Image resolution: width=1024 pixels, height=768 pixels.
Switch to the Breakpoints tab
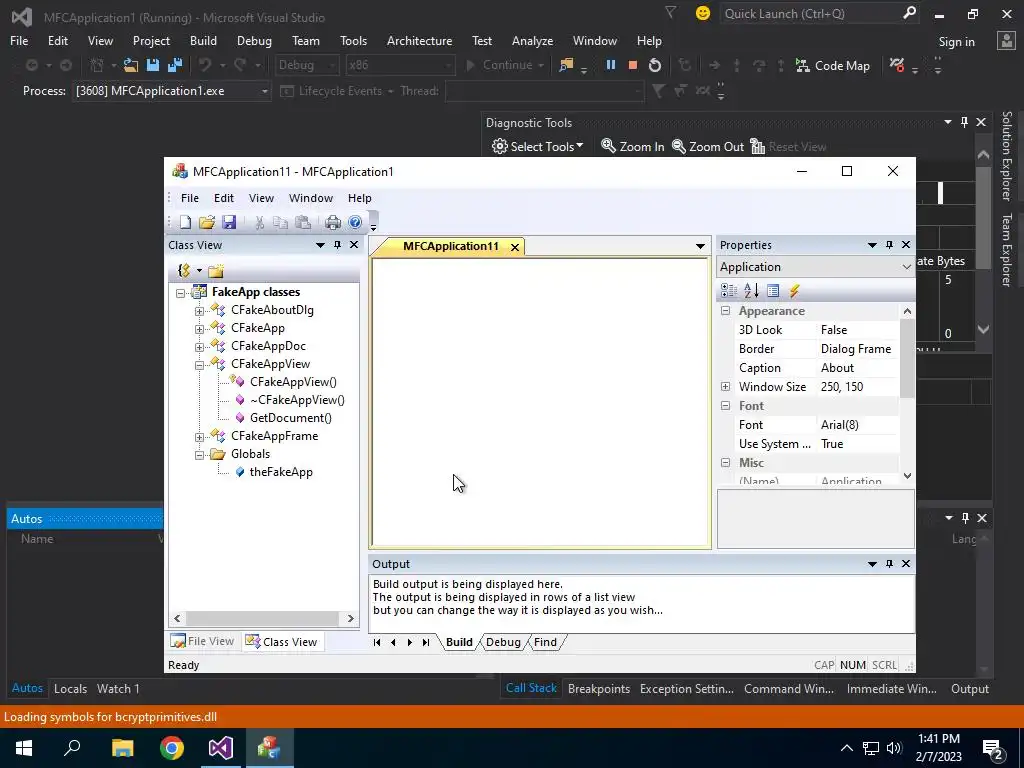coord(599,688)
